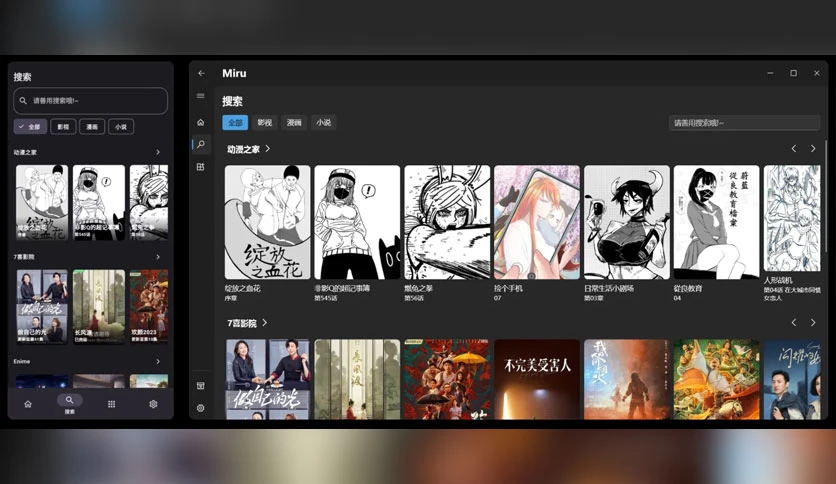The width and height of the screenshot is (836, 484).
Task: Focus the mobile panel search field
Action: point(91,100)
